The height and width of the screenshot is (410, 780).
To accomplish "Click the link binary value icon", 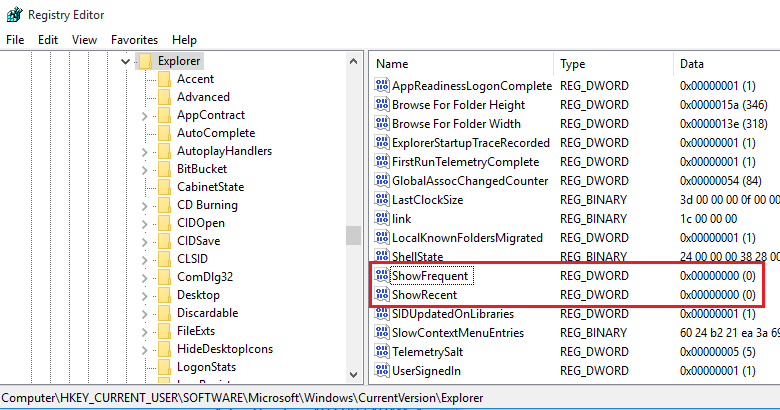I will coord(382,218).
